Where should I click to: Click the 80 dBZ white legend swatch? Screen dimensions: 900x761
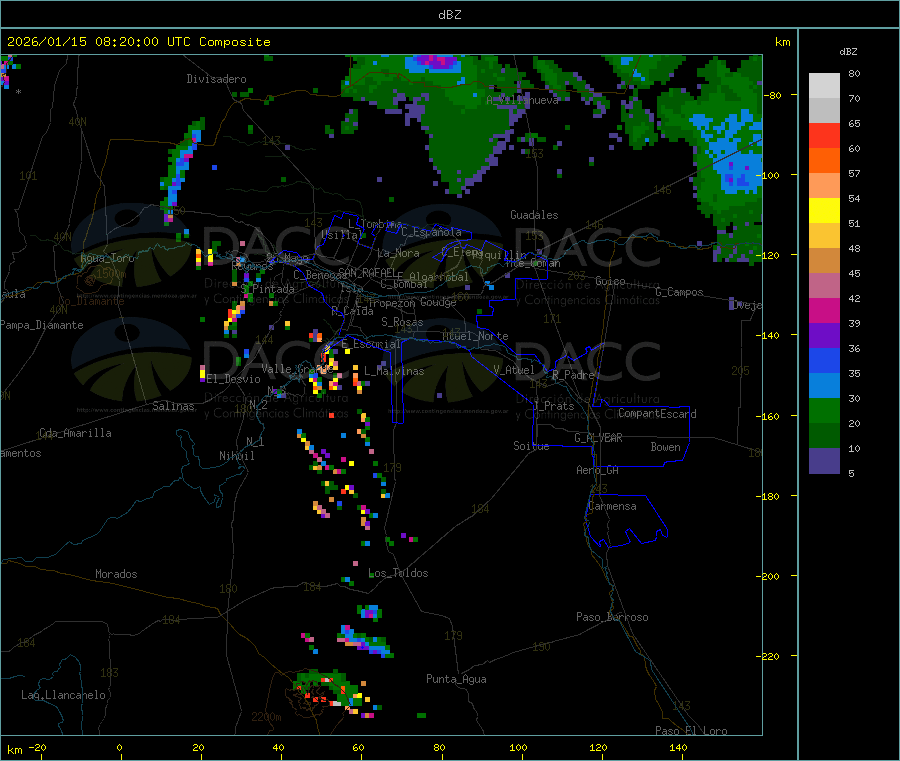824,86
